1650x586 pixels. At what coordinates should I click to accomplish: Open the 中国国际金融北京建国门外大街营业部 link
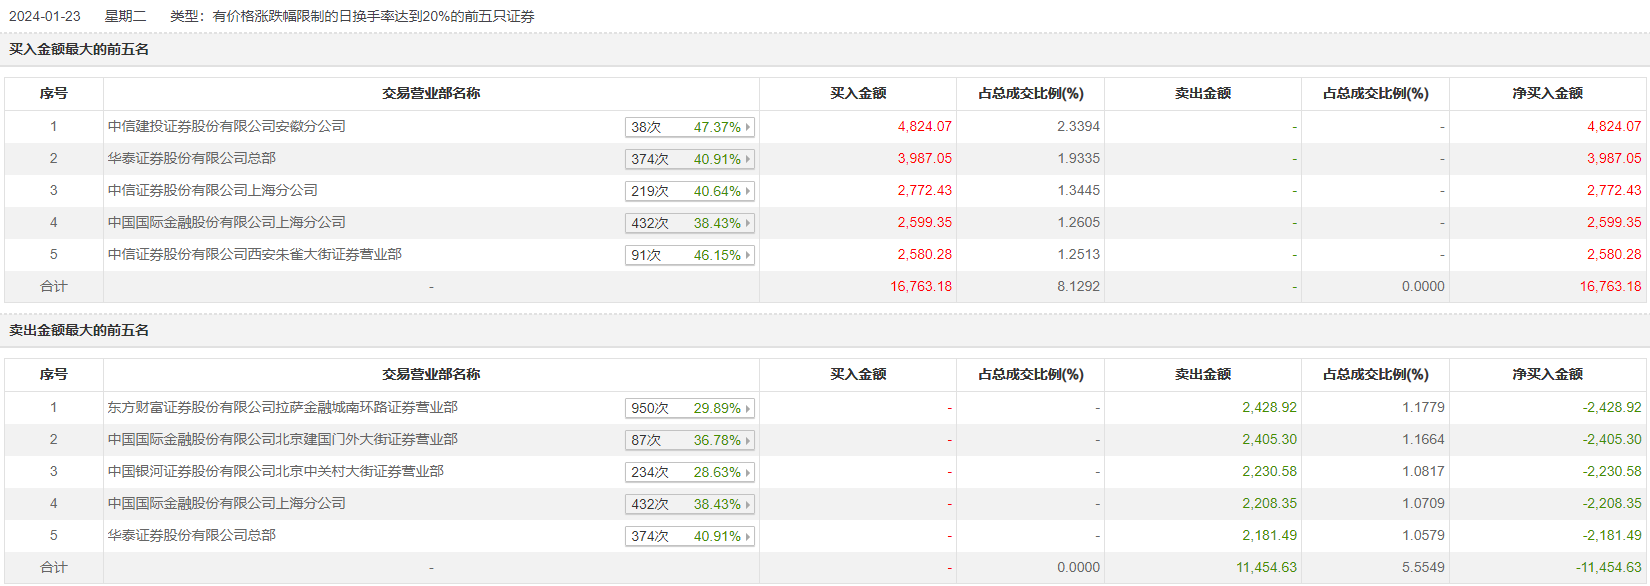tap(283, 439)
